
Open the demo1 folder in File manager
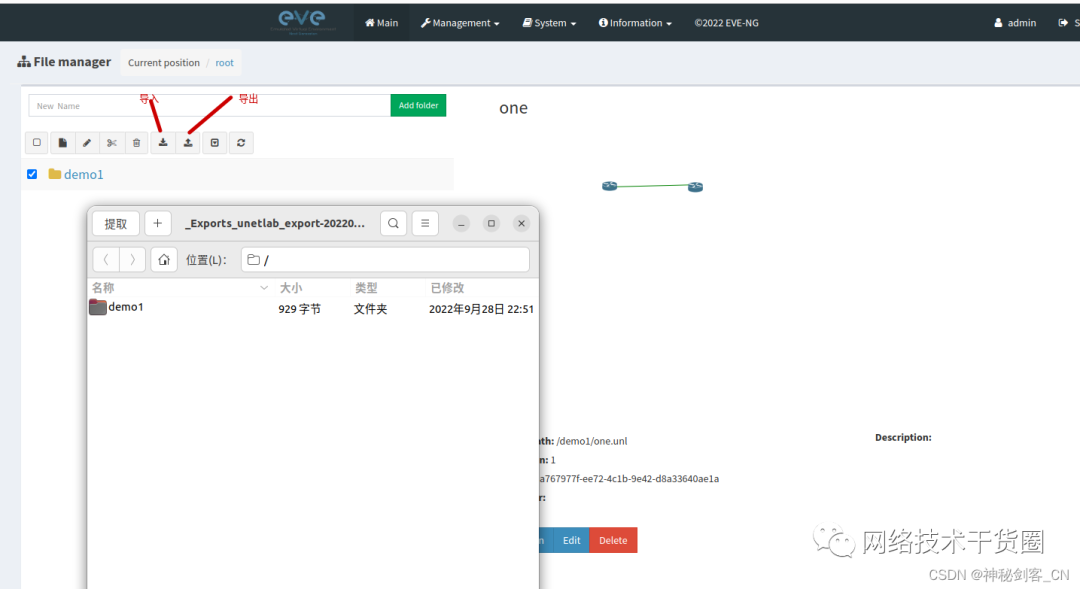tap(83, 174)
